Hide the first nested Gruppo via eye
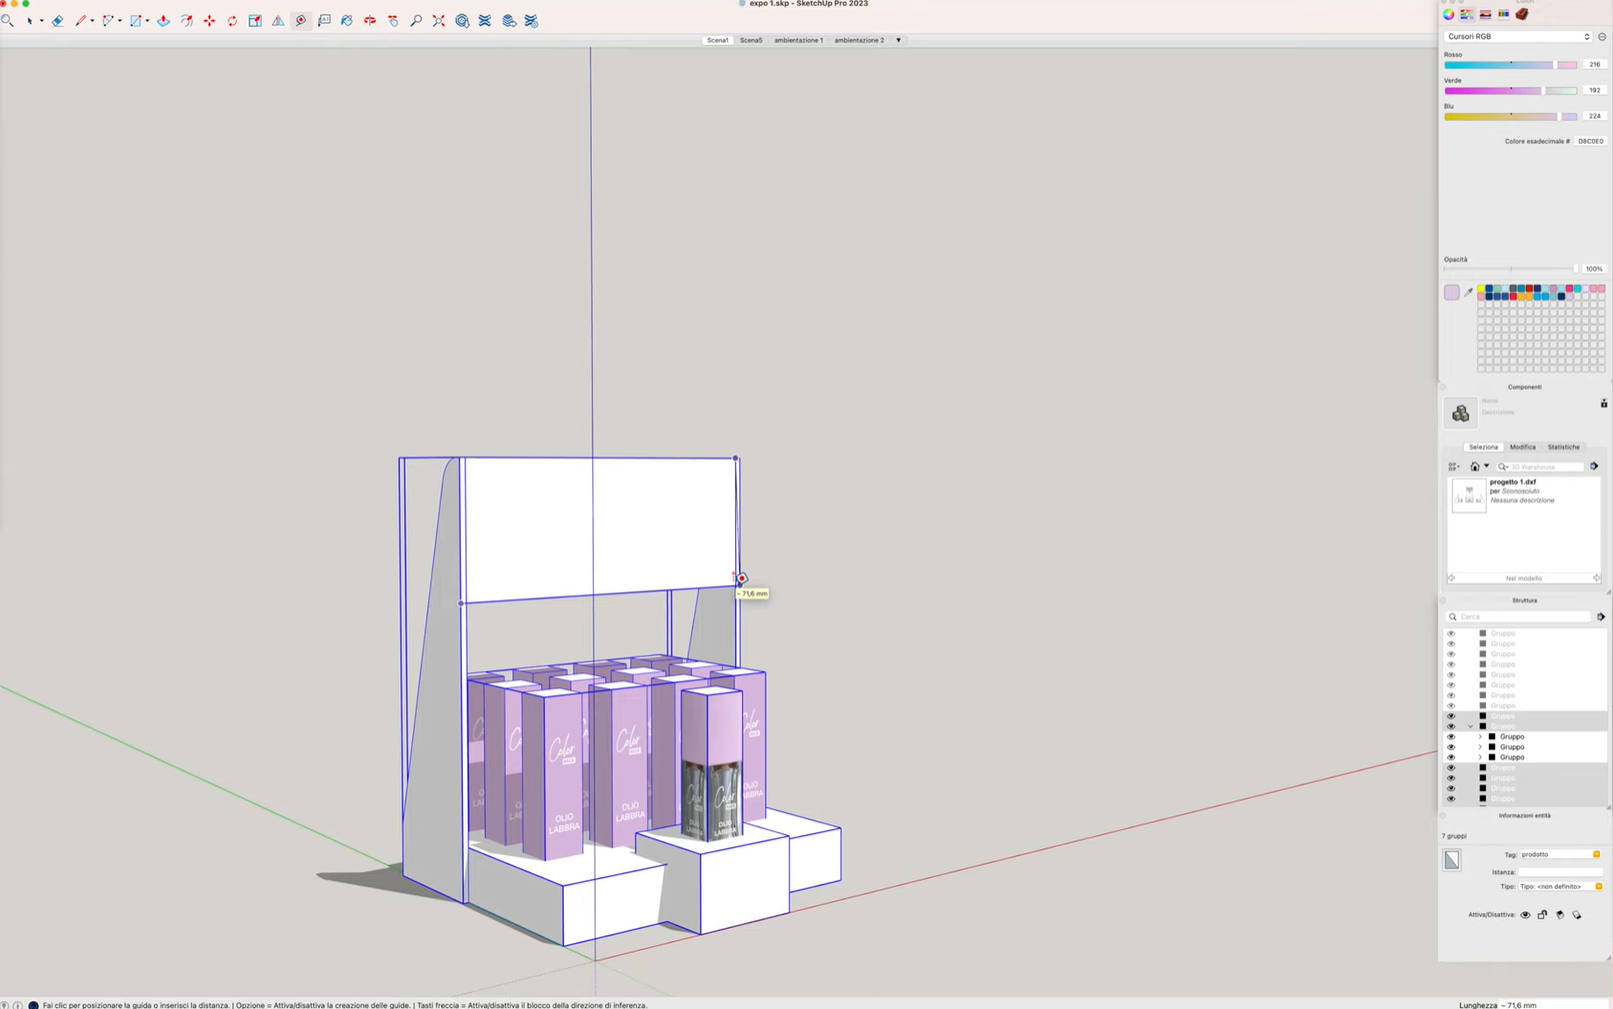The height and width of the screenshot is (1009, 1613). (x=1451, y=737)
